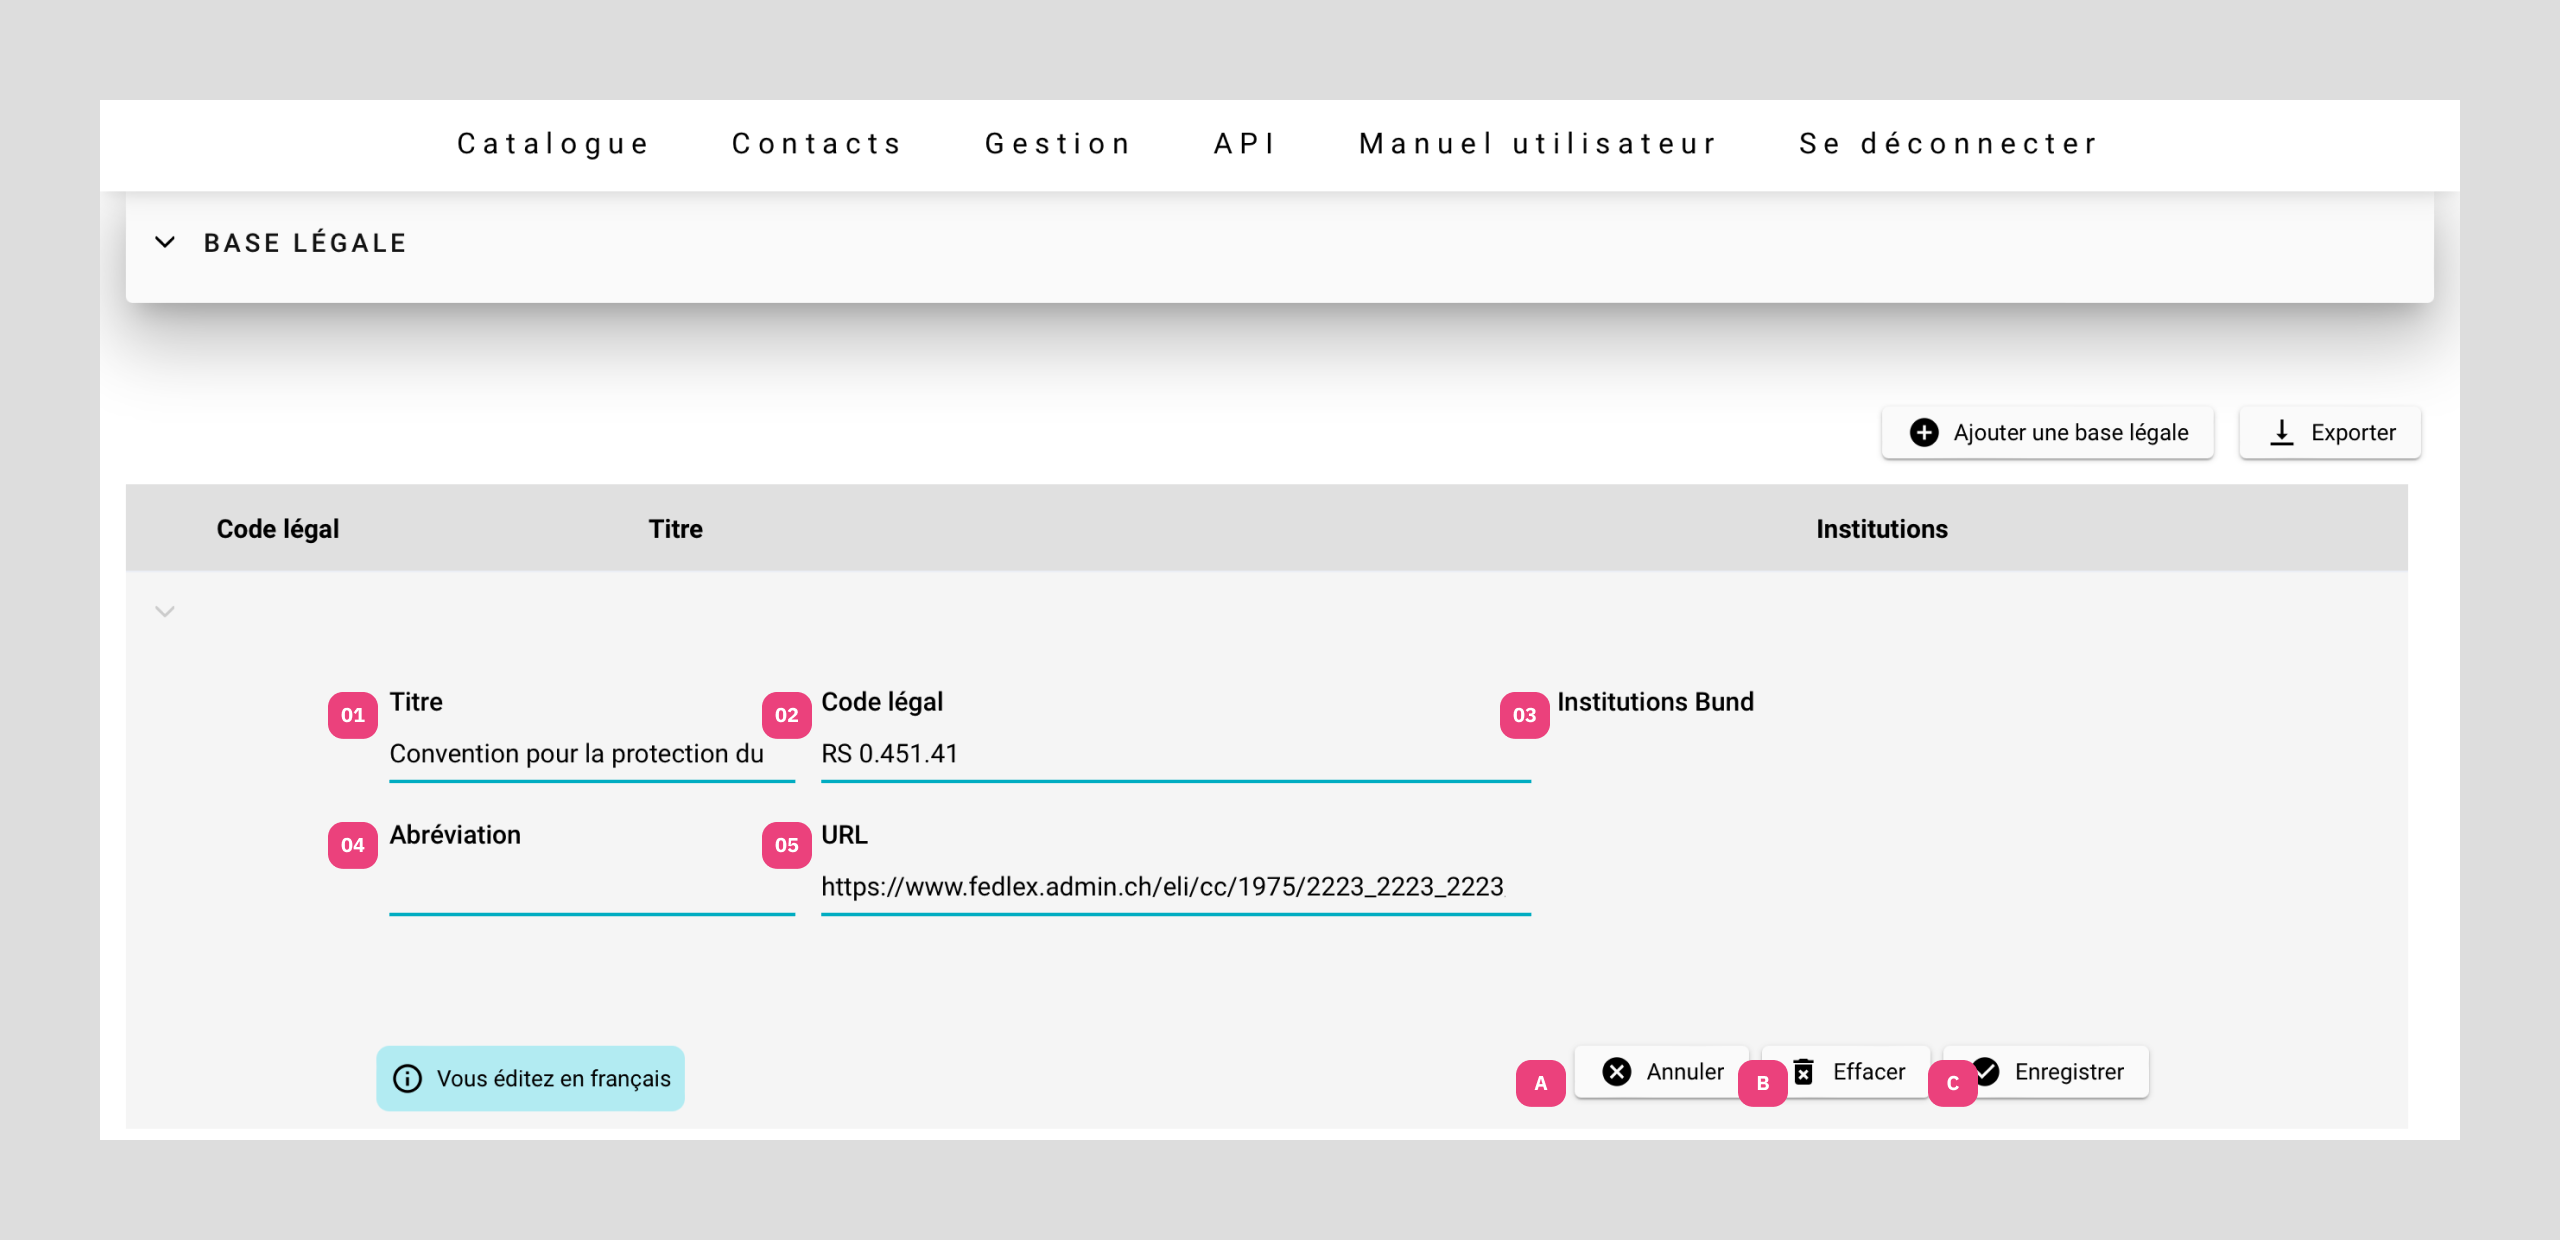This screenshot has height=1240, width=2560.
Task: Click the checkmark icon on Enregistrer
Action: (x=1988, y=1071)
